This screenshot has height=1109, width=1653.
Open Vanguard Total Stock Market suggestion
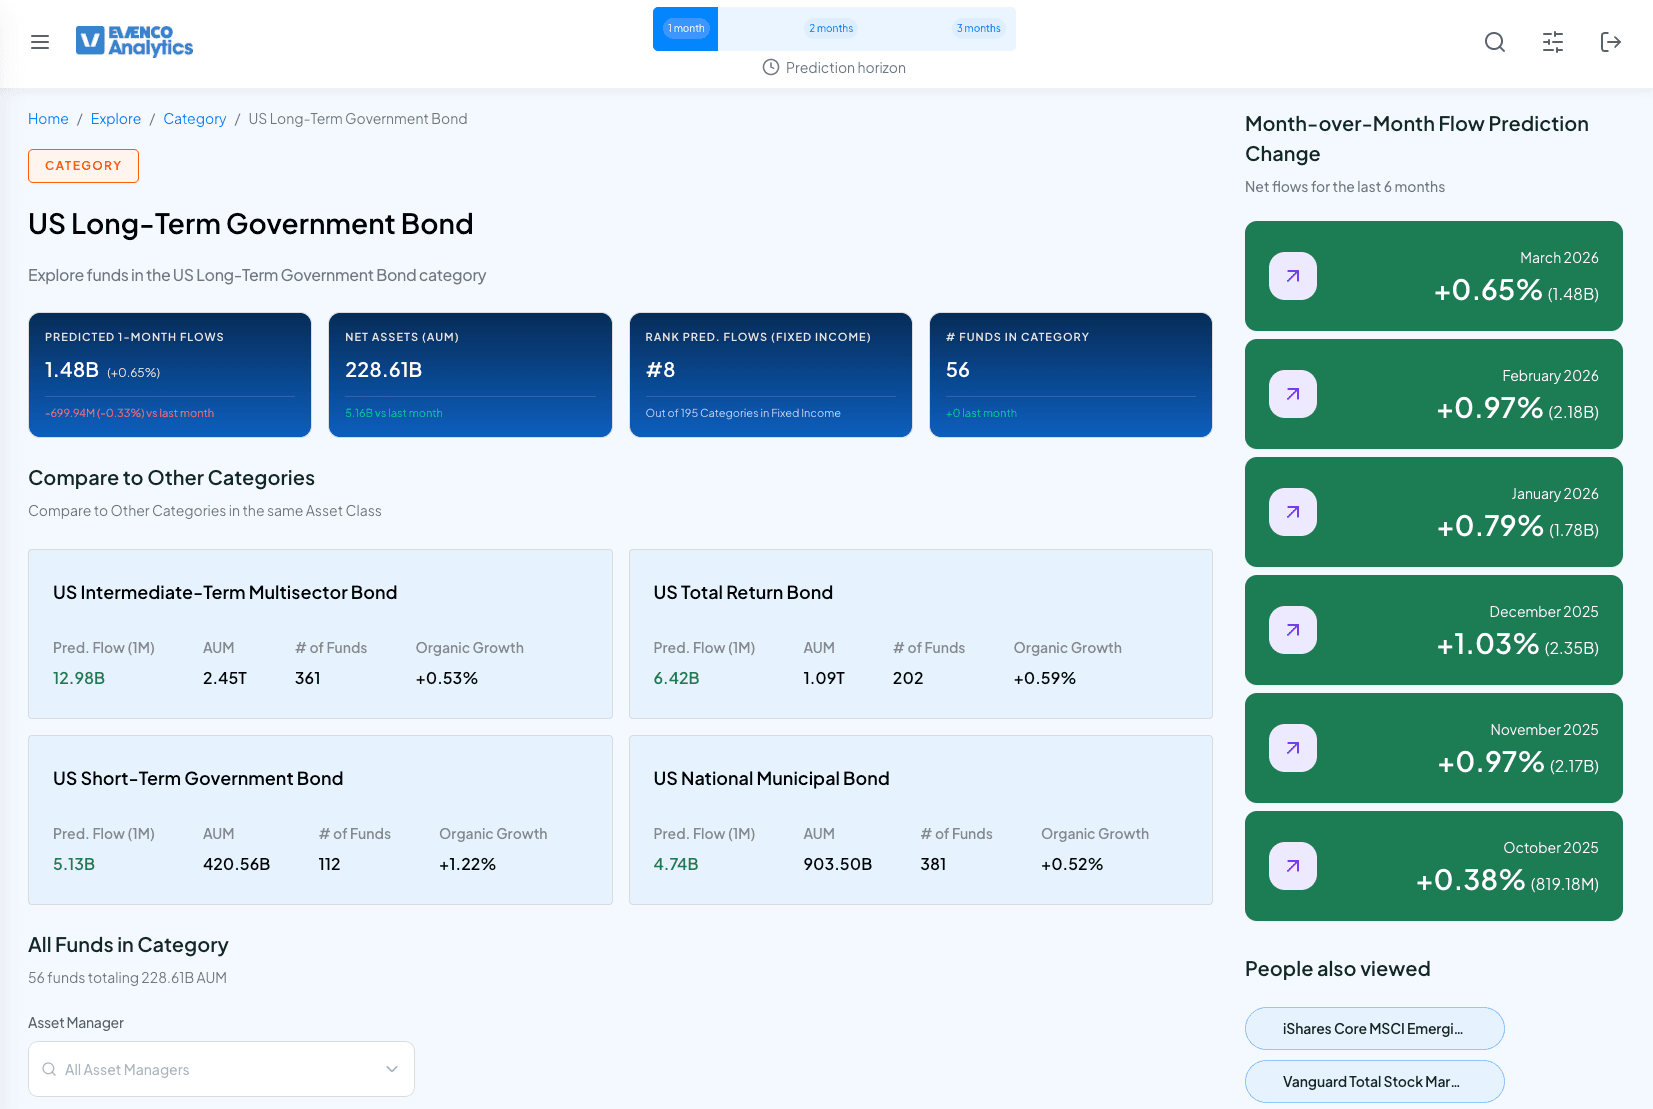coord(1374,1082)
